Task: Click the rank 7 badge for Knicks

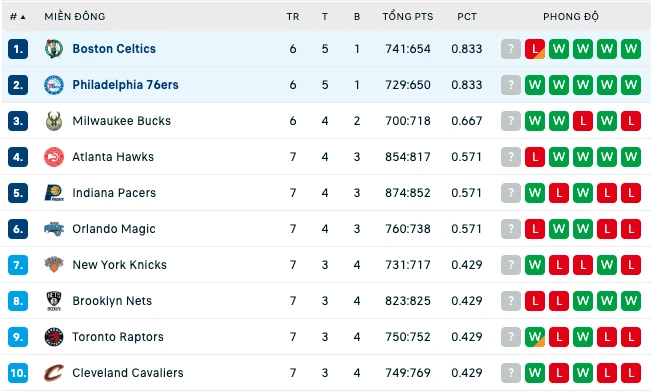Action: (x=18, y=265)
